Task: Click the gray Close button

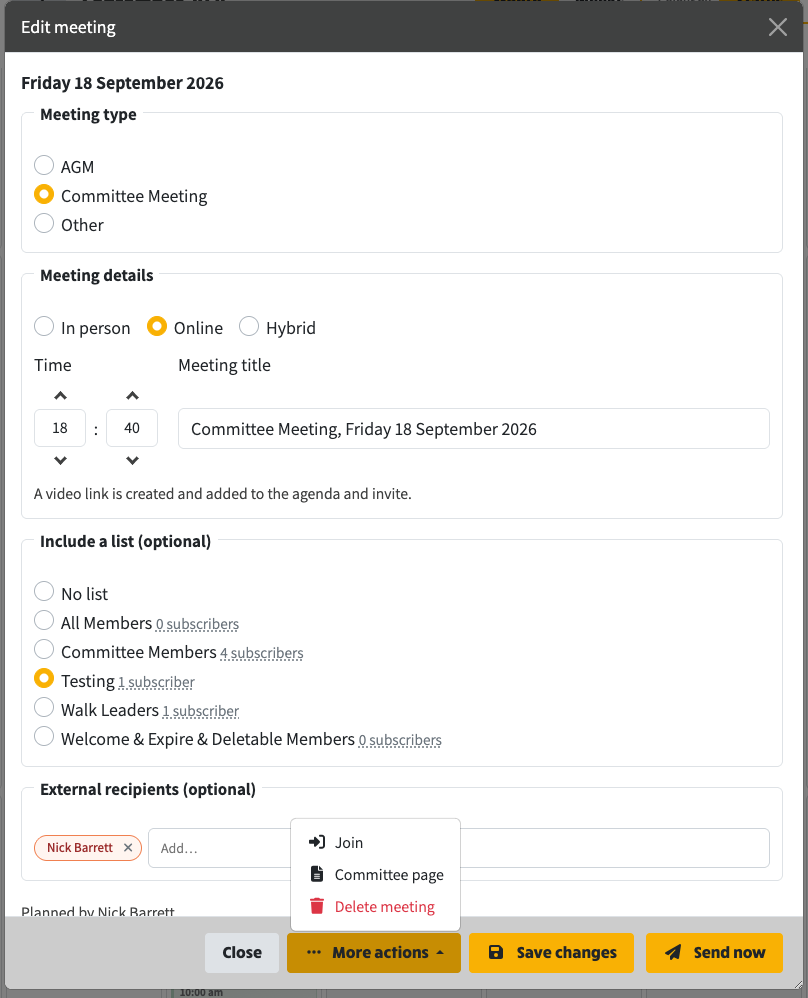Action: coord(242,953)
